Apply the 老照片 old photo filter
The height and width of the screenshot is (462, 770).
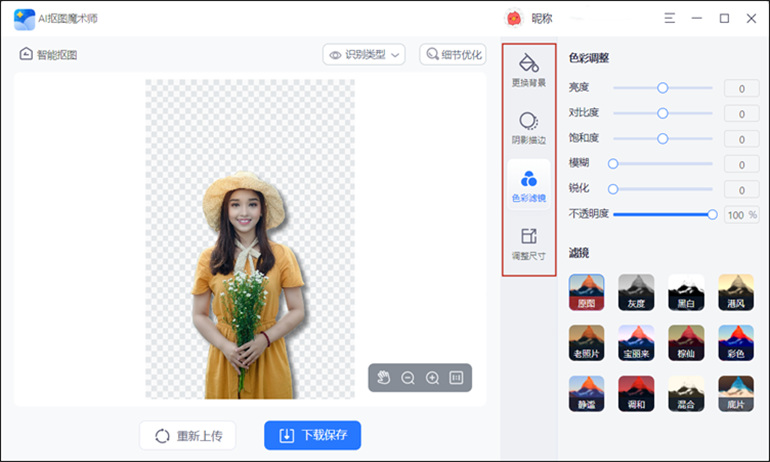[x=586, y=343]
